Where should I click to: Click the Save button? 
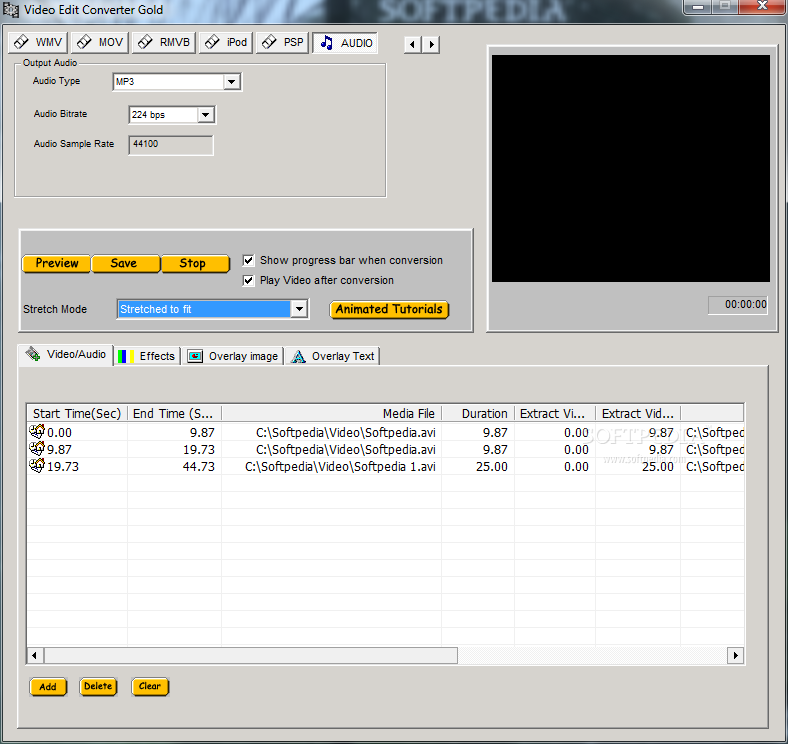126,263
